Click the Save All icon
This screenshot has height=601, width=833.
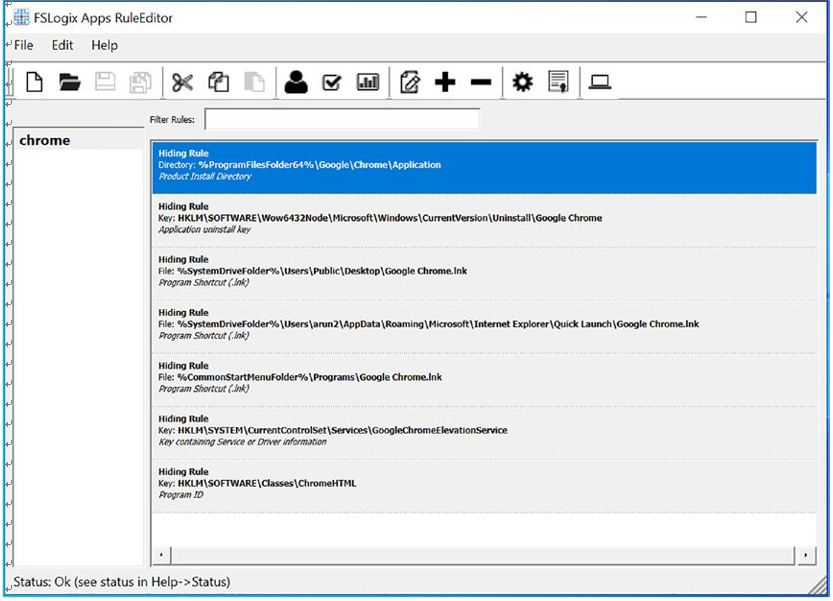tap(140, 82)
